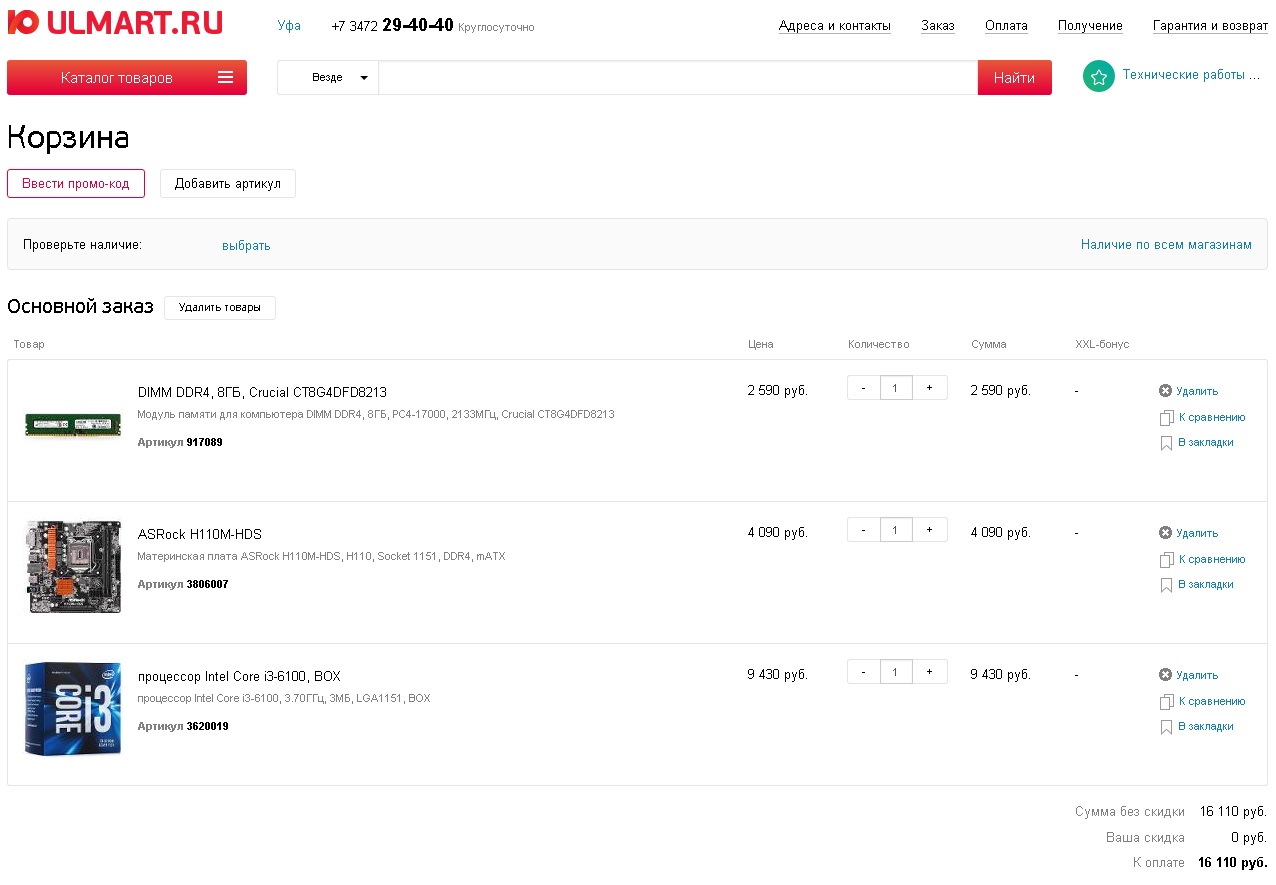
Task: Click delete icon for ASRock H110M-HDS row
Action: click(1165, 533)
